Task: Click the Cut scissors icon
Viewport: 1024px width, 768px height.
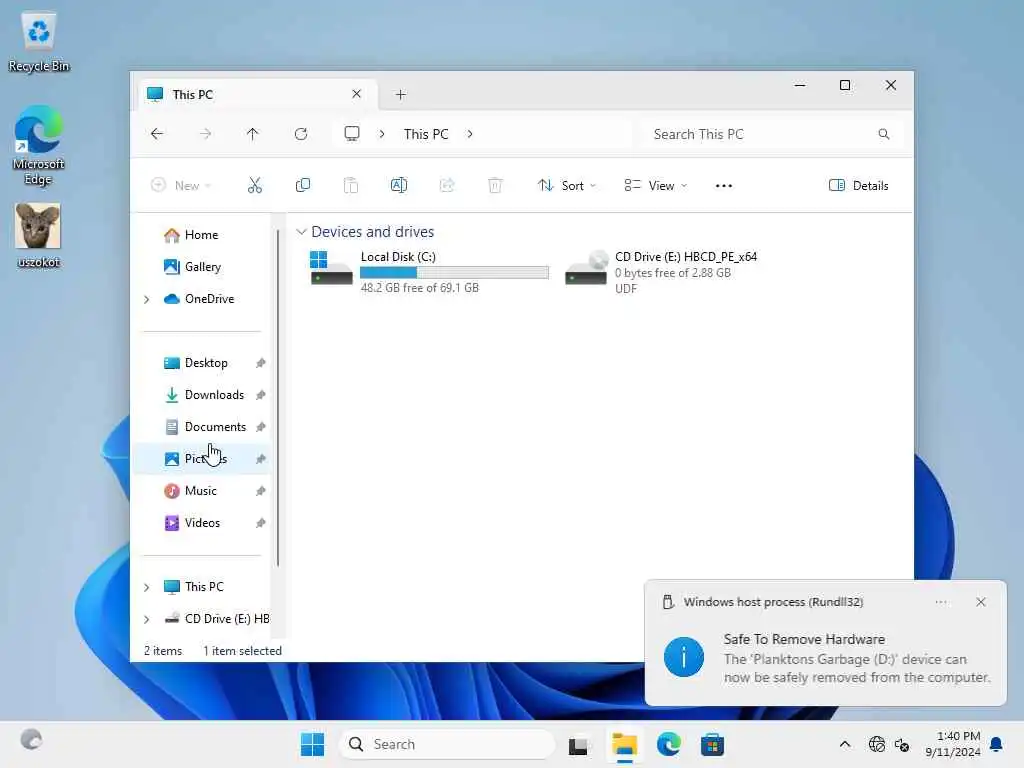Action: [x=255, y=185]
